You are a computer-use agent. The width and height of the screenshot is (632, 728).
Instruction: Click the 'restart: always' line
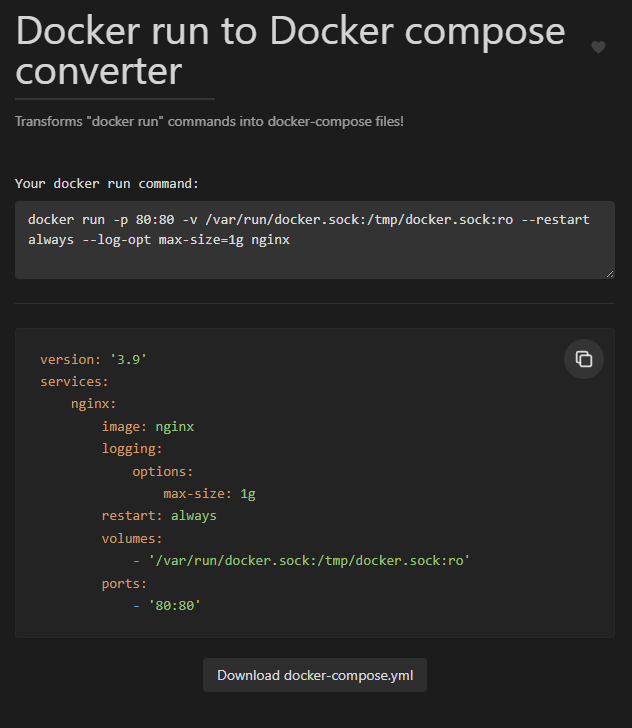[159, 516]
